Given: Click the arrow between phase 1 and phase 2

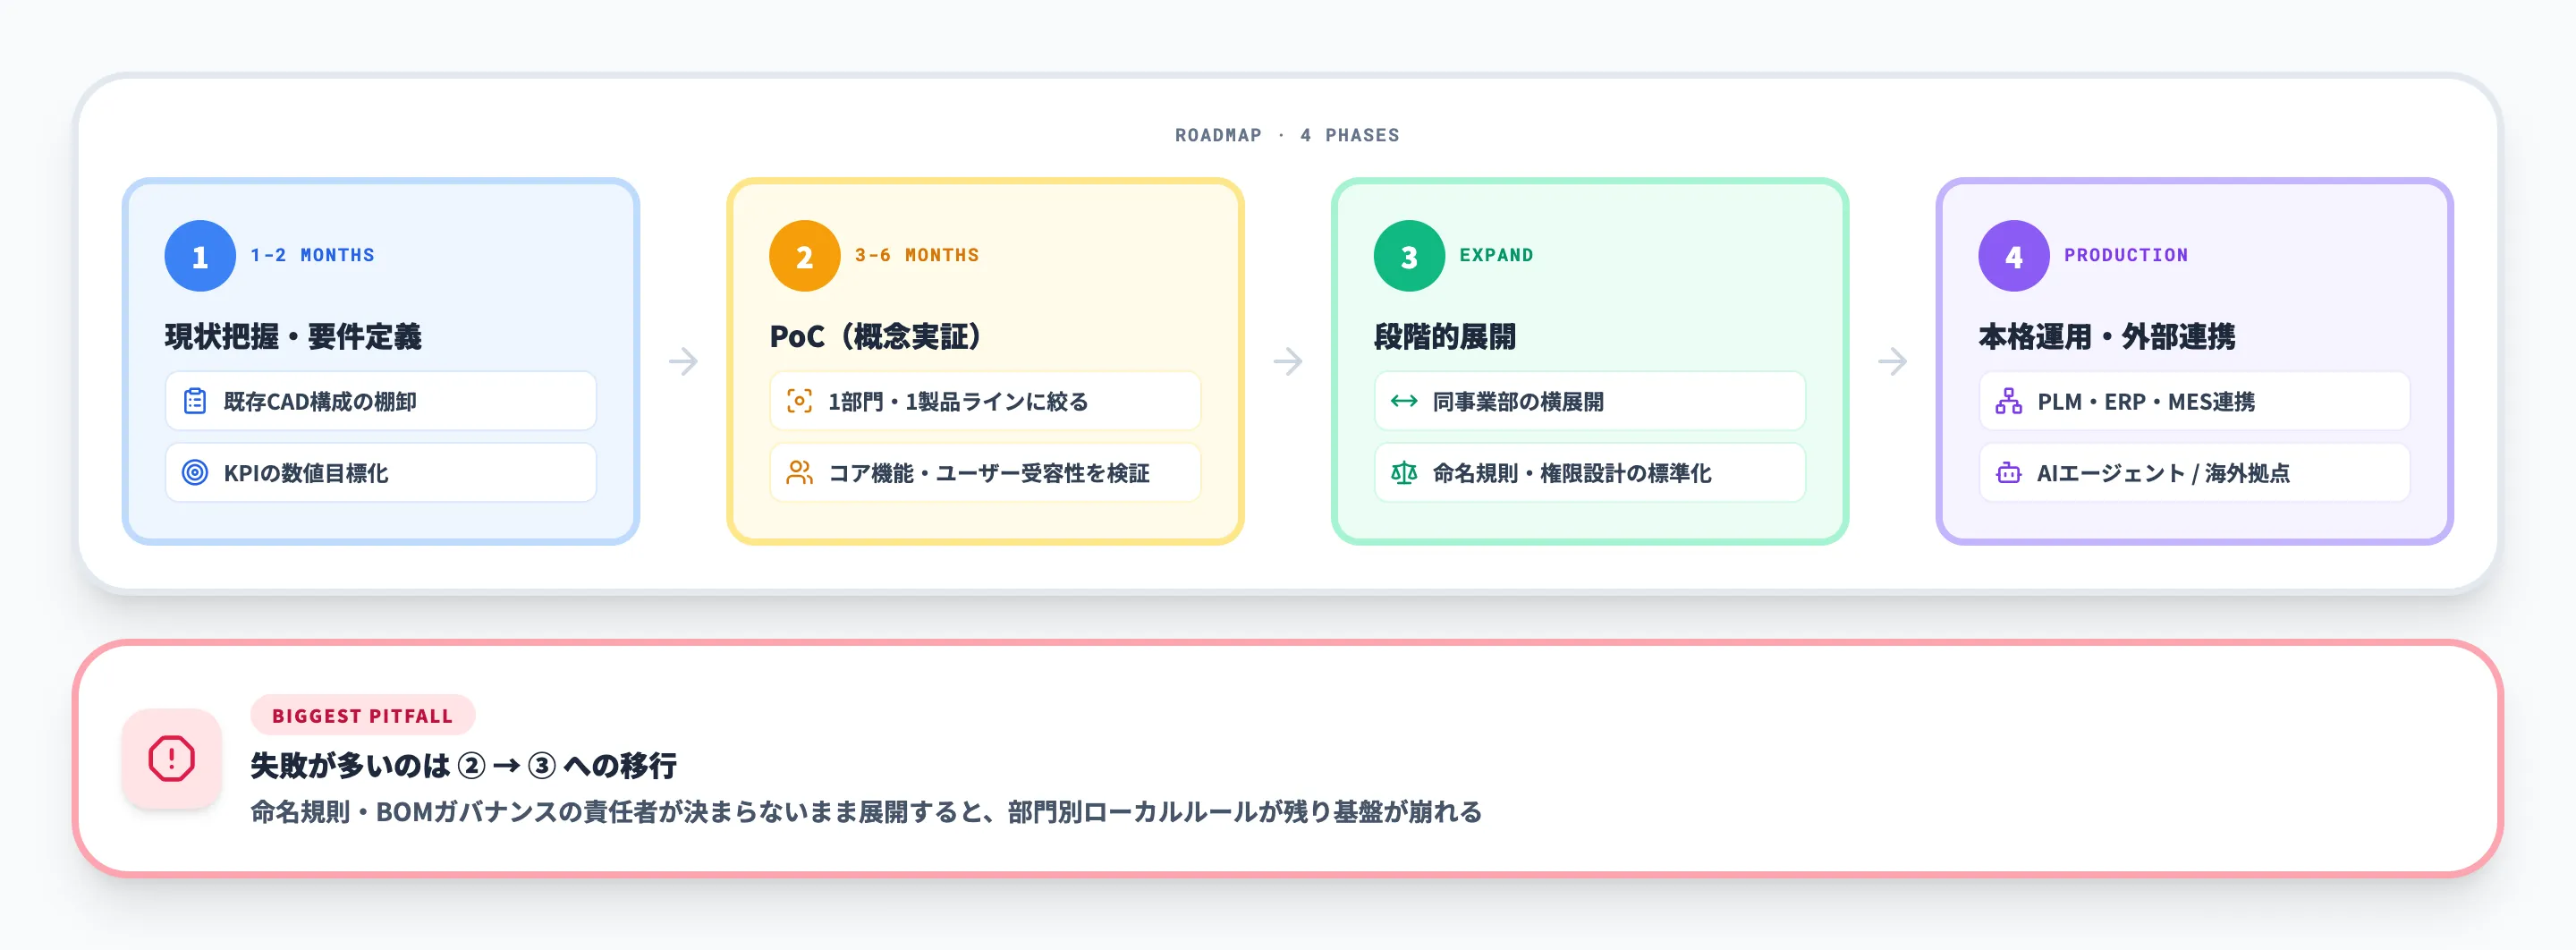Looking at the screenshot, I should (684, 362).
